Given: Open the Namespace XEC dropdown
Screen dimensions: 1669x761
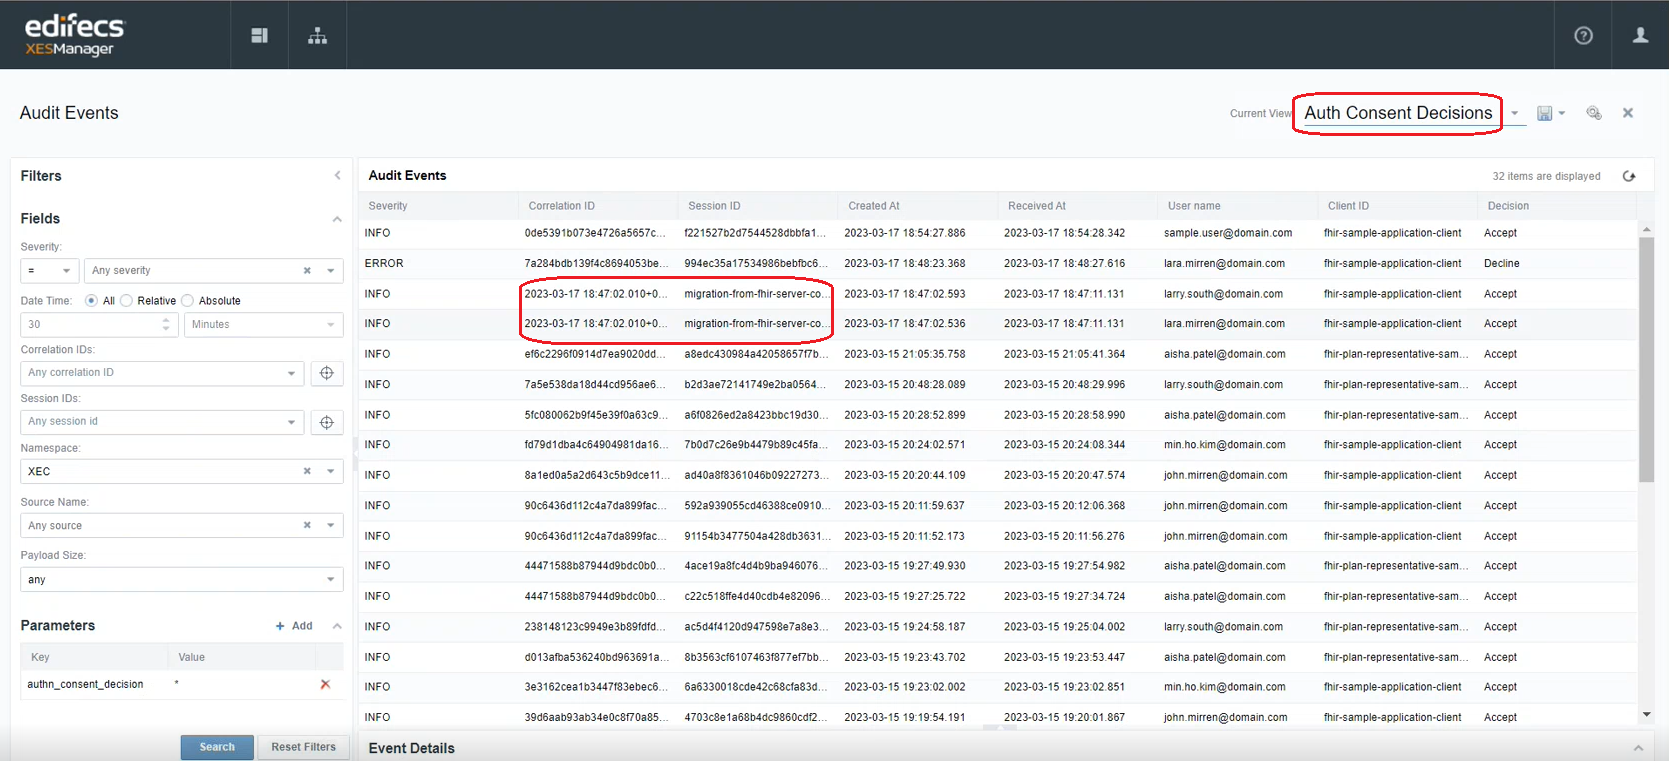Looking at the screenshot, I should (x=330, y=472).
